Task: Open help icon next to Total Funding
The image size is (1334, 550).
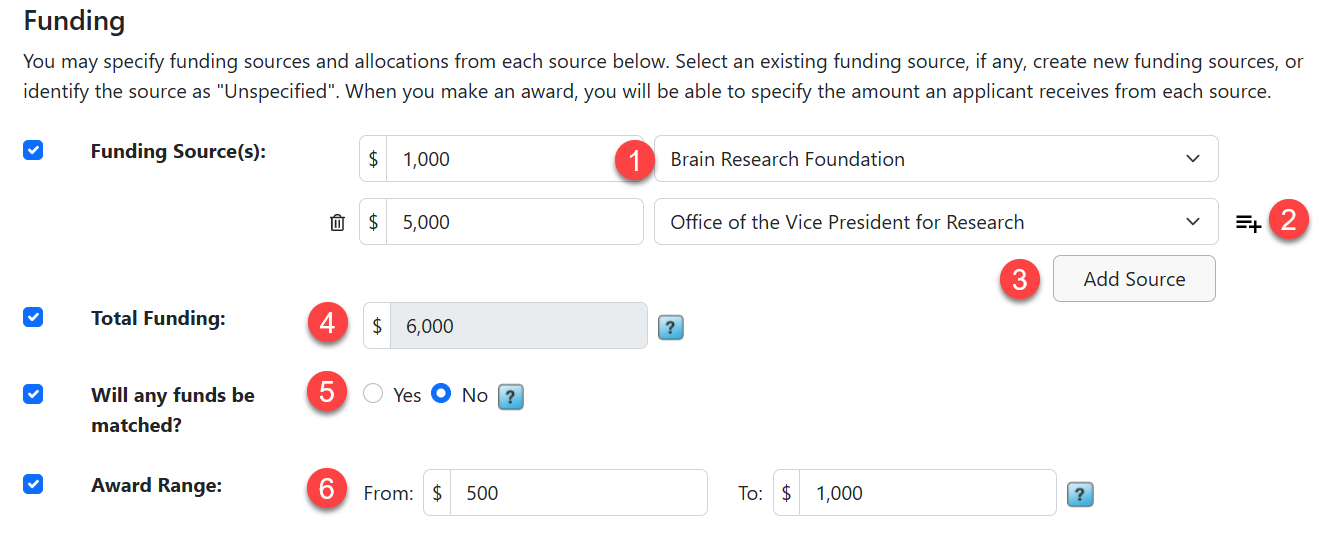Action: pos(670,327)
